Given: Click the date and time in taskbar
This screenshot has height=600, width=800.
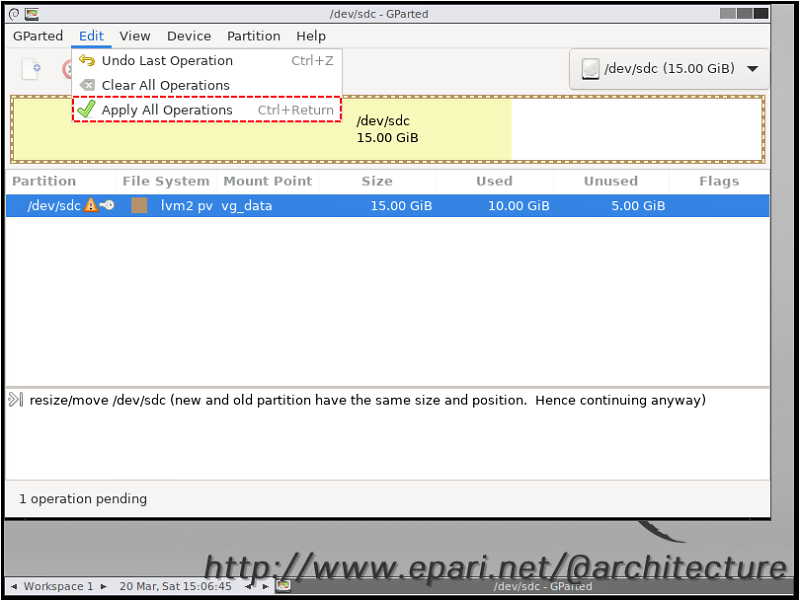Looking at the screenshot, I should coord(175,586).
